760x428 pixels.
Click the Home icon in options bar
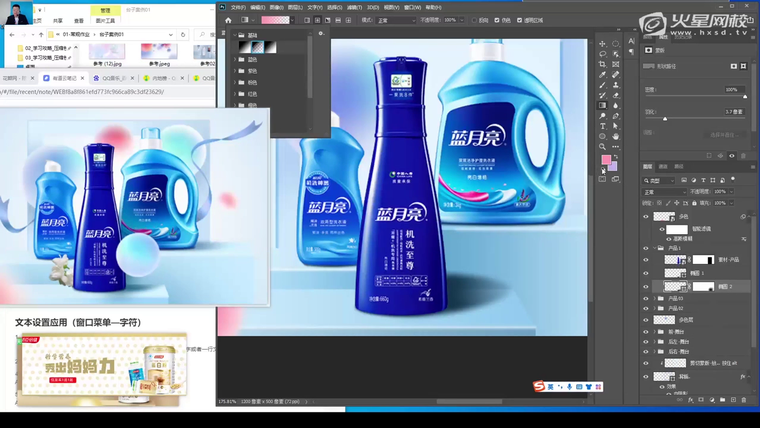(228, 19)
